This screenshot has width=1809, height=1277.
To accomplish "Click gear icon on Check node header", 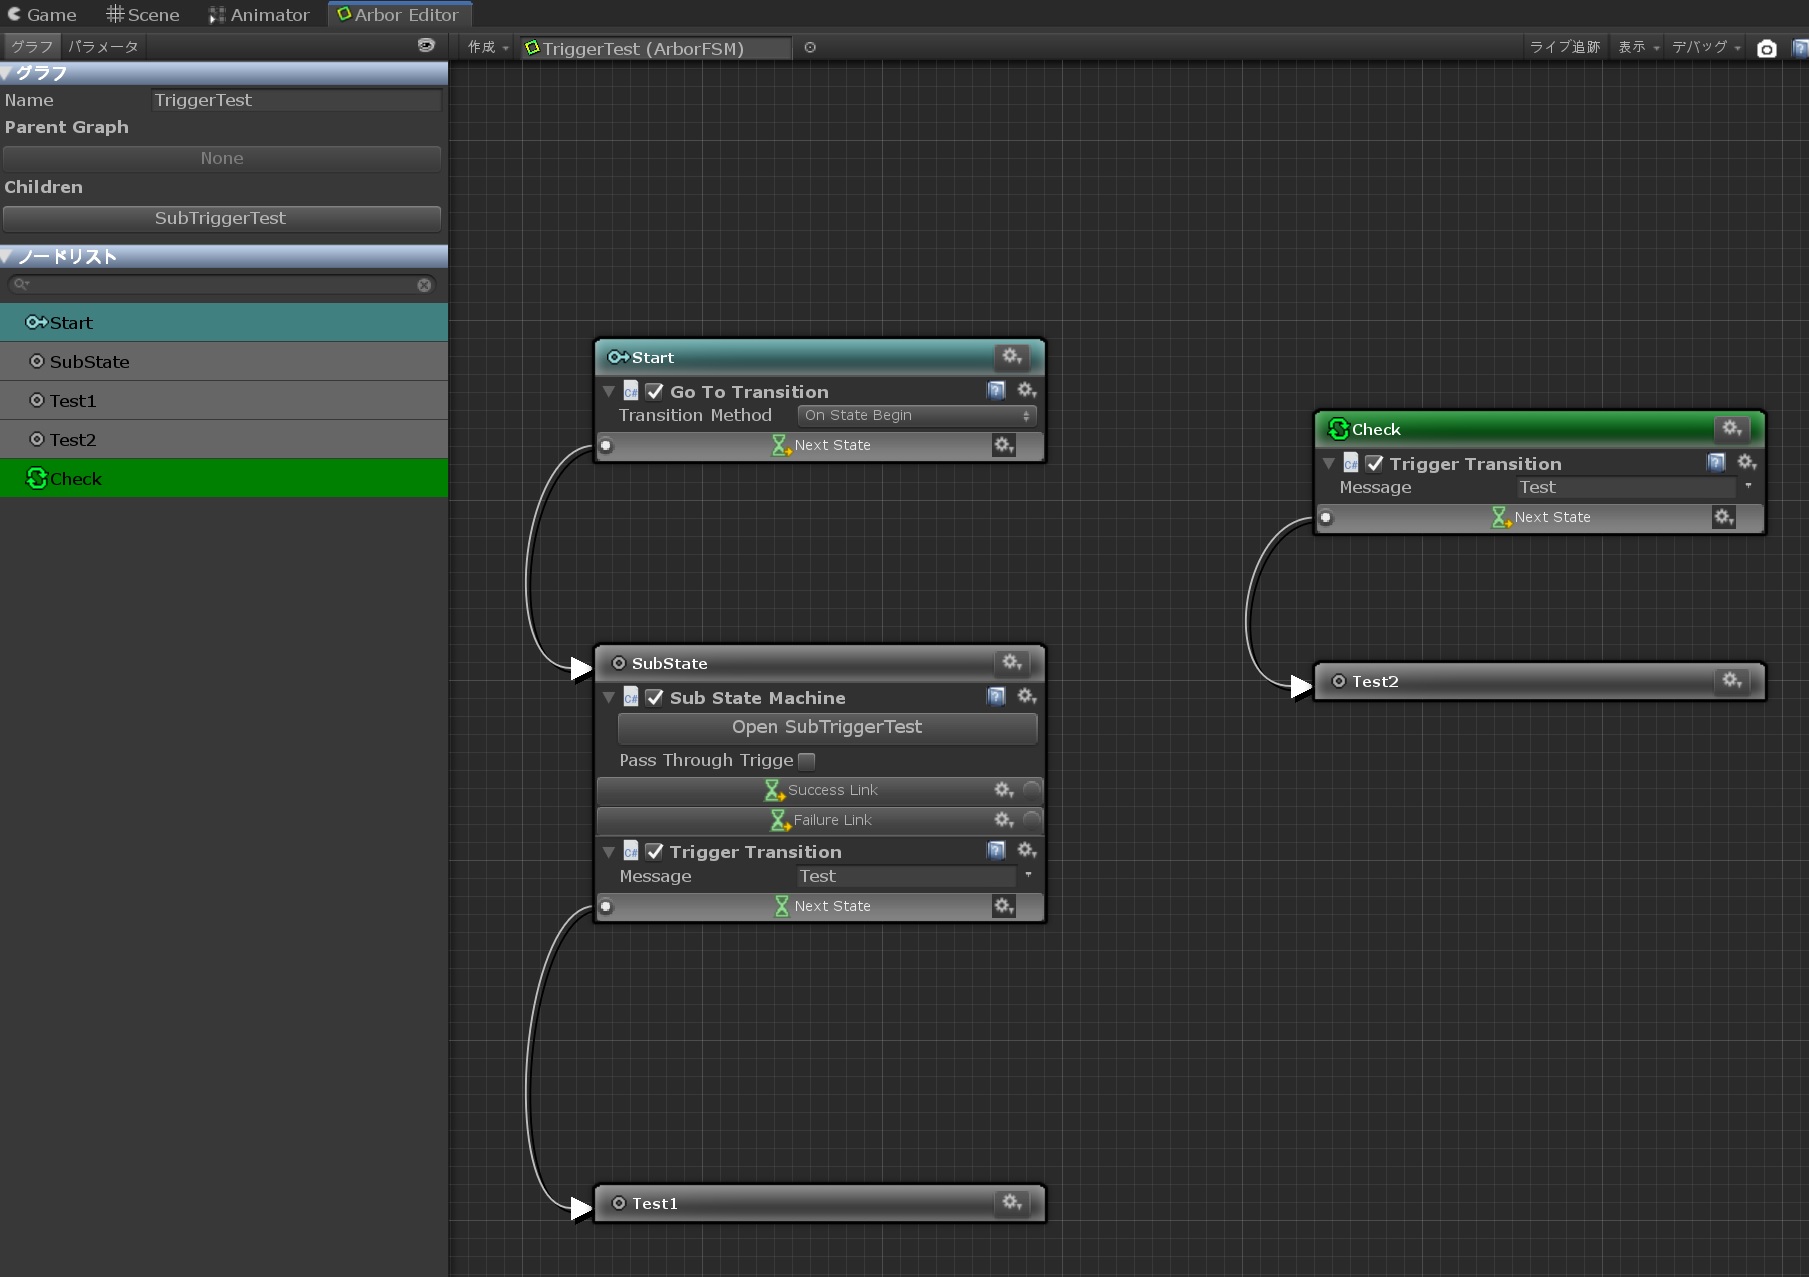I will click(1731, 429).
